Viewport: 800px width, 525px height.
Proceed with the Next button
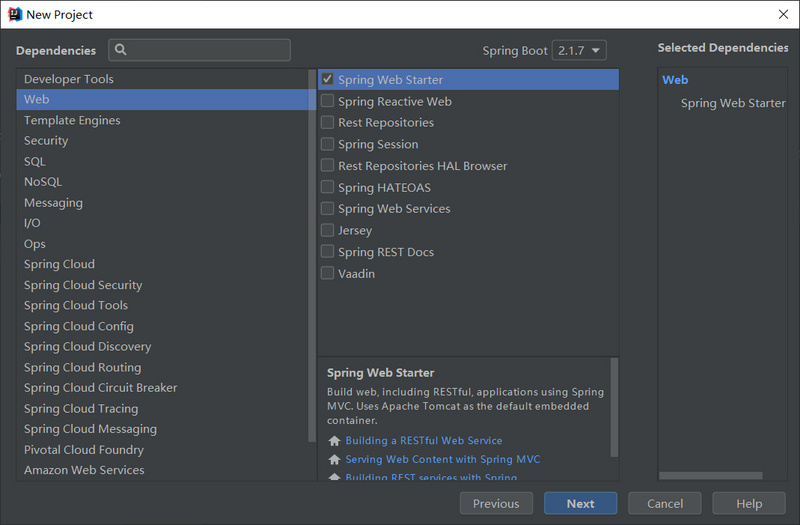pyautogui.click(x=581, y=504)
